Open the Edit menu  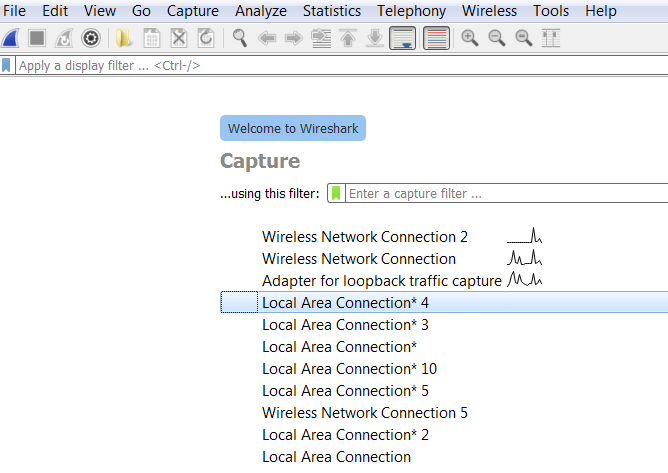(55, 11)
